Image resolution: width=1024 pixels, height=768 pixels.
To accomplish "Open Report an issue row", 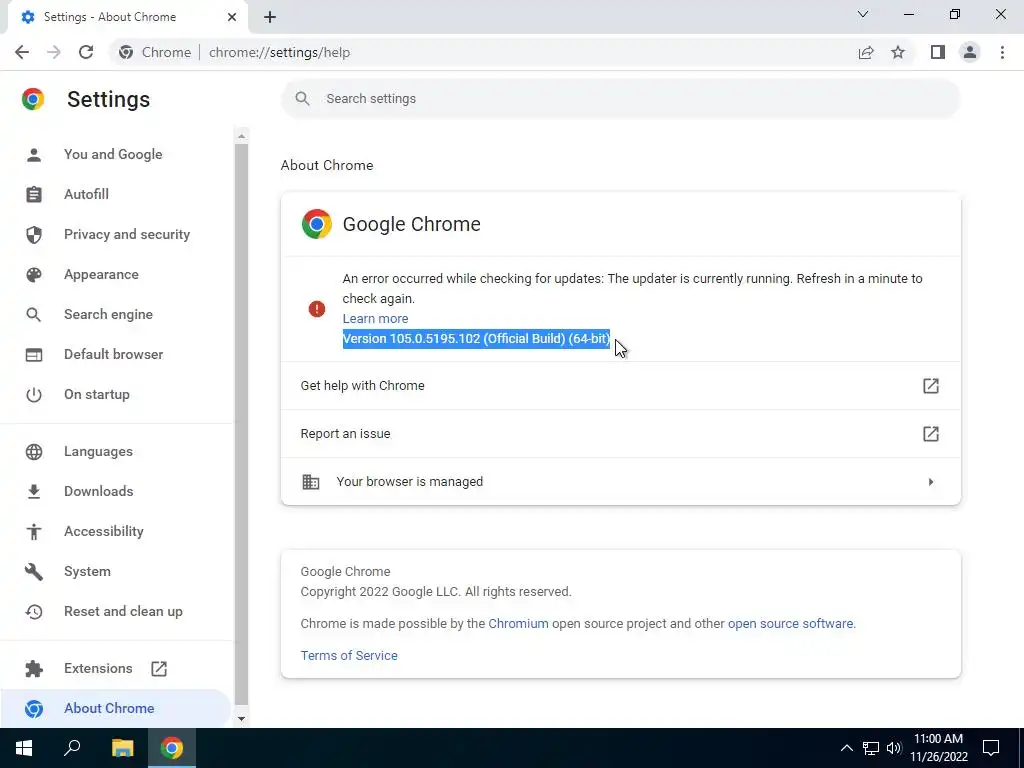I will point(620,434).
